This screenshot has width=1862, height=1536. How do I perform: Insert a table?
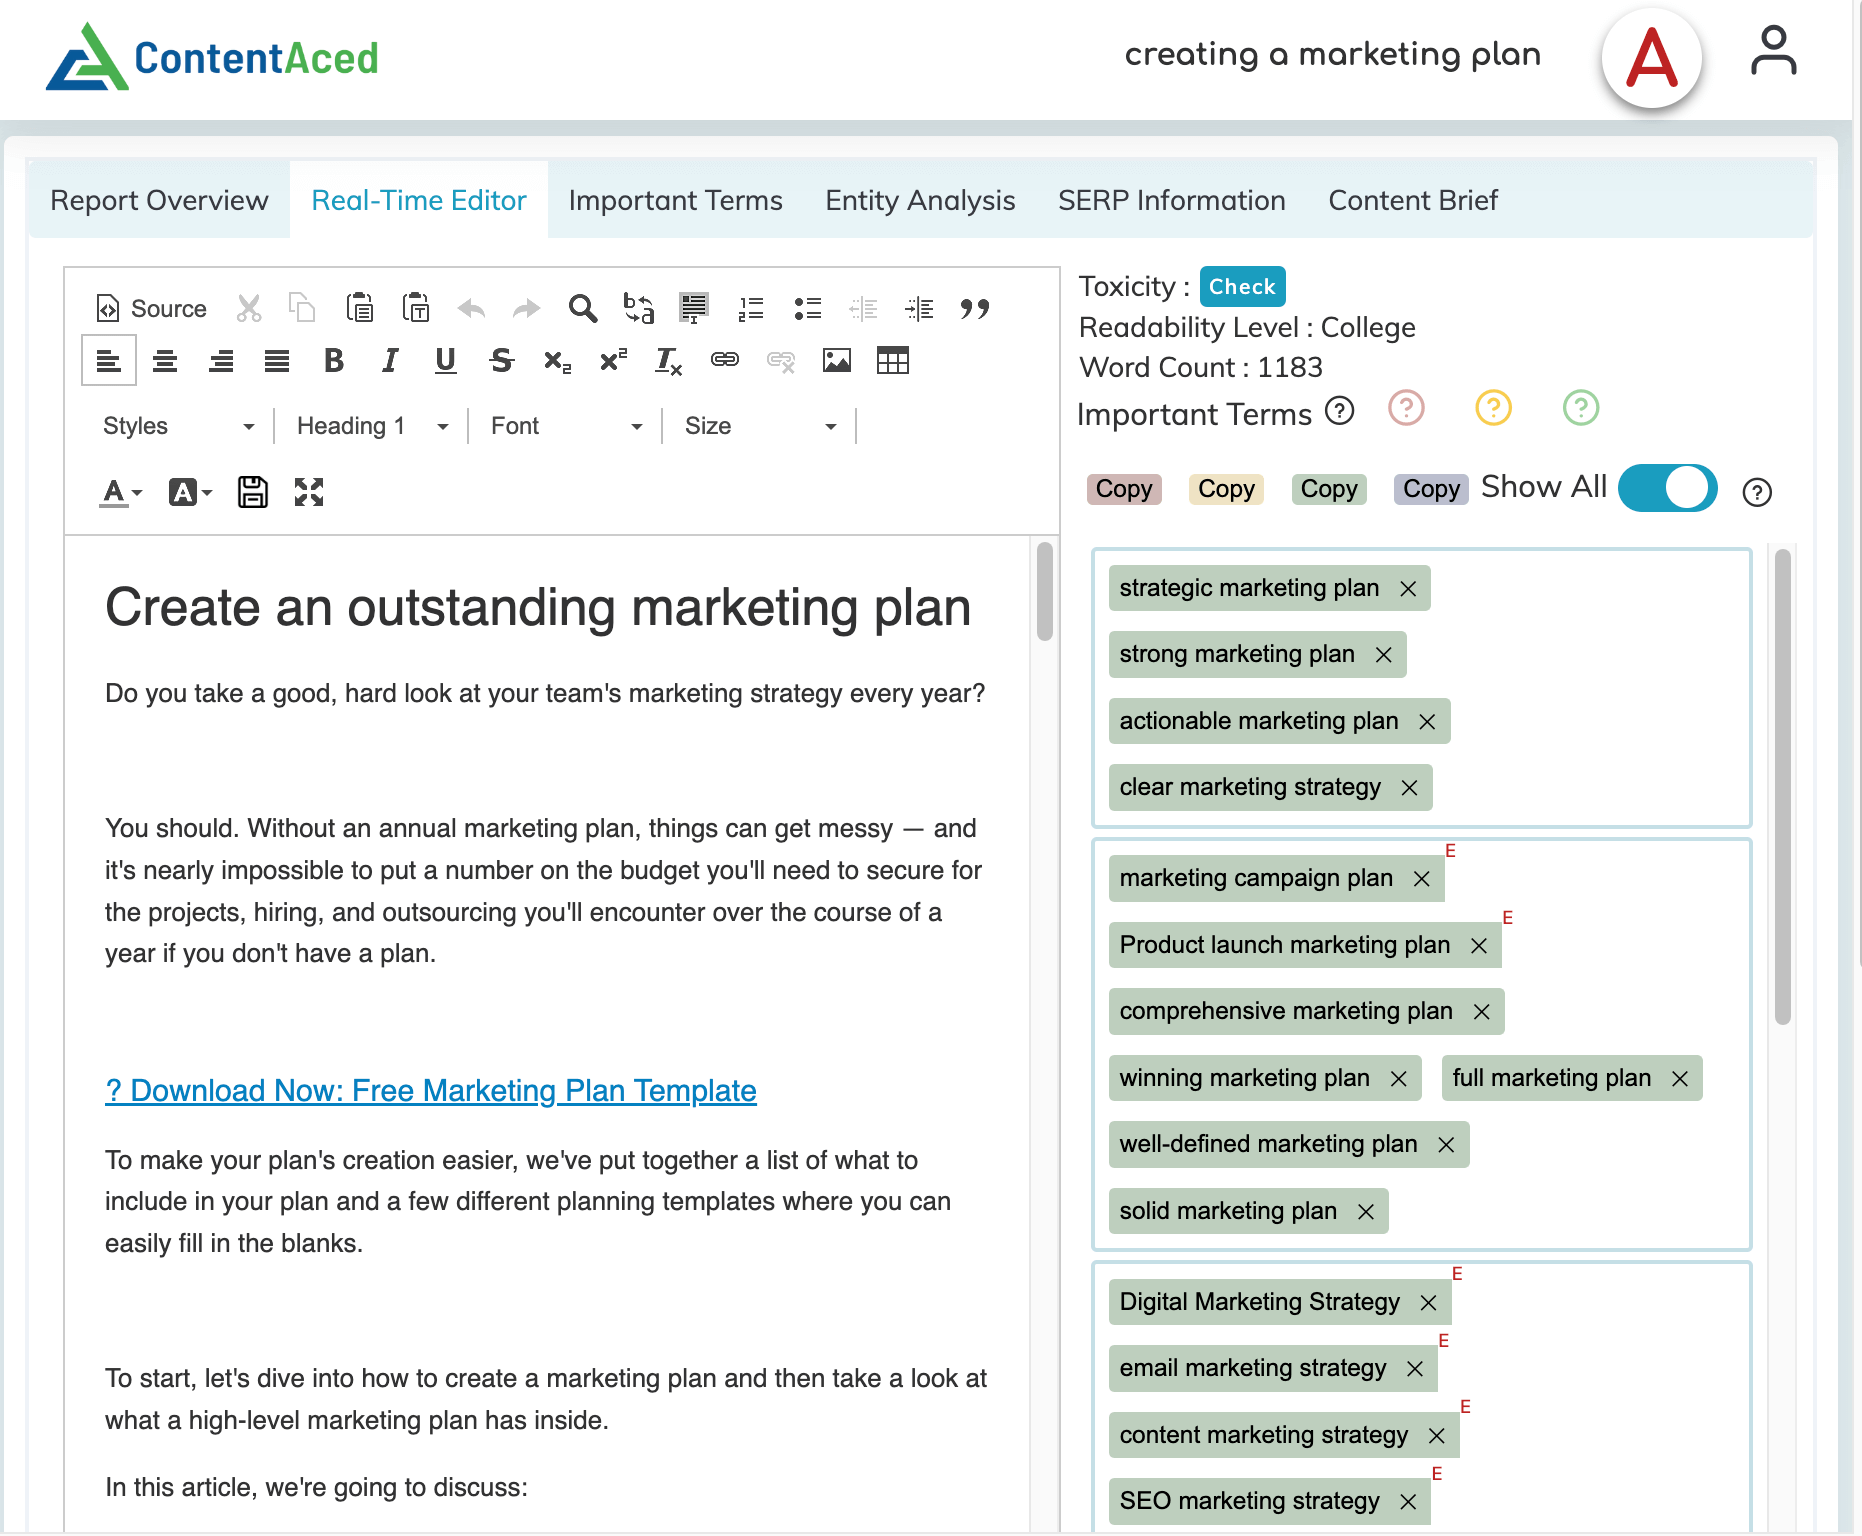click(x=892, y=360)
